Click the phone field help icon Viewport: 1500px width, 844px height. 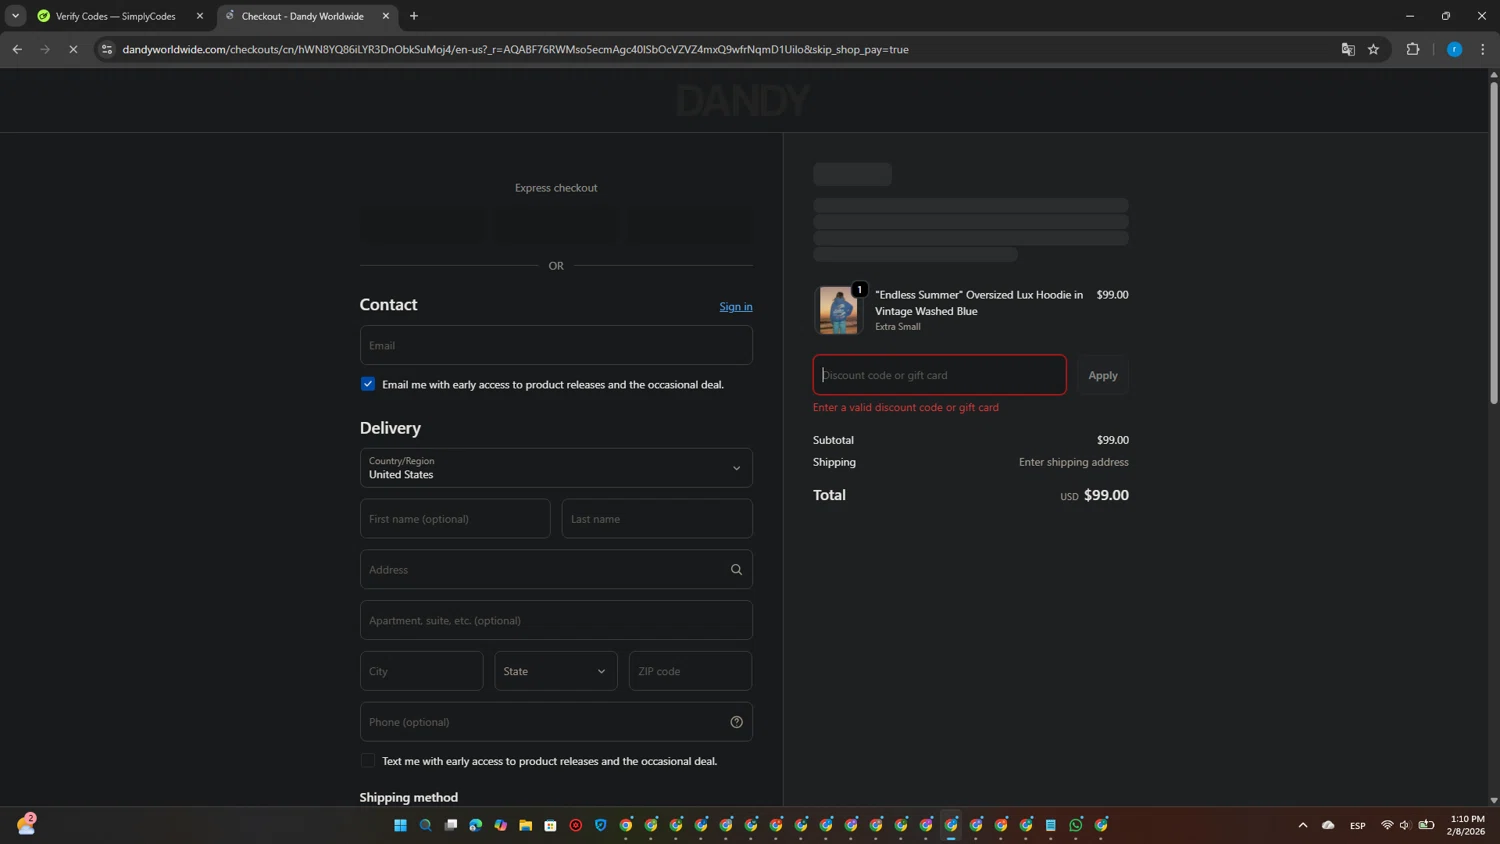pos(736,722)
